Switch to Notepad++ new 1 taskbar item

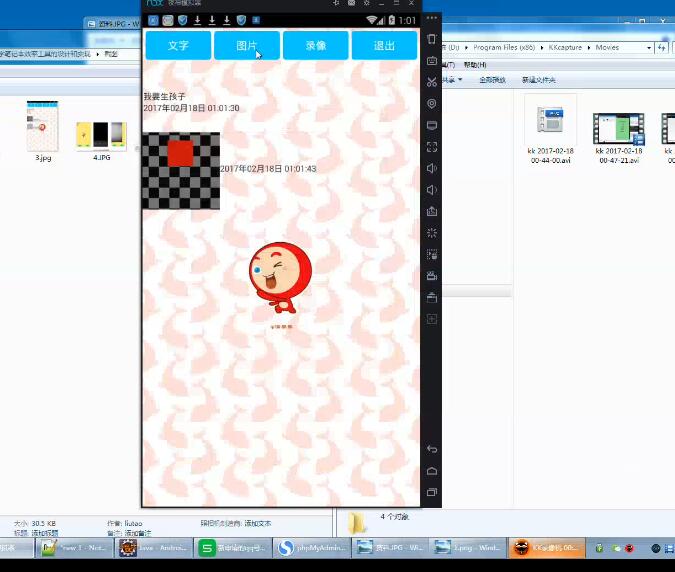click(74, 548)
